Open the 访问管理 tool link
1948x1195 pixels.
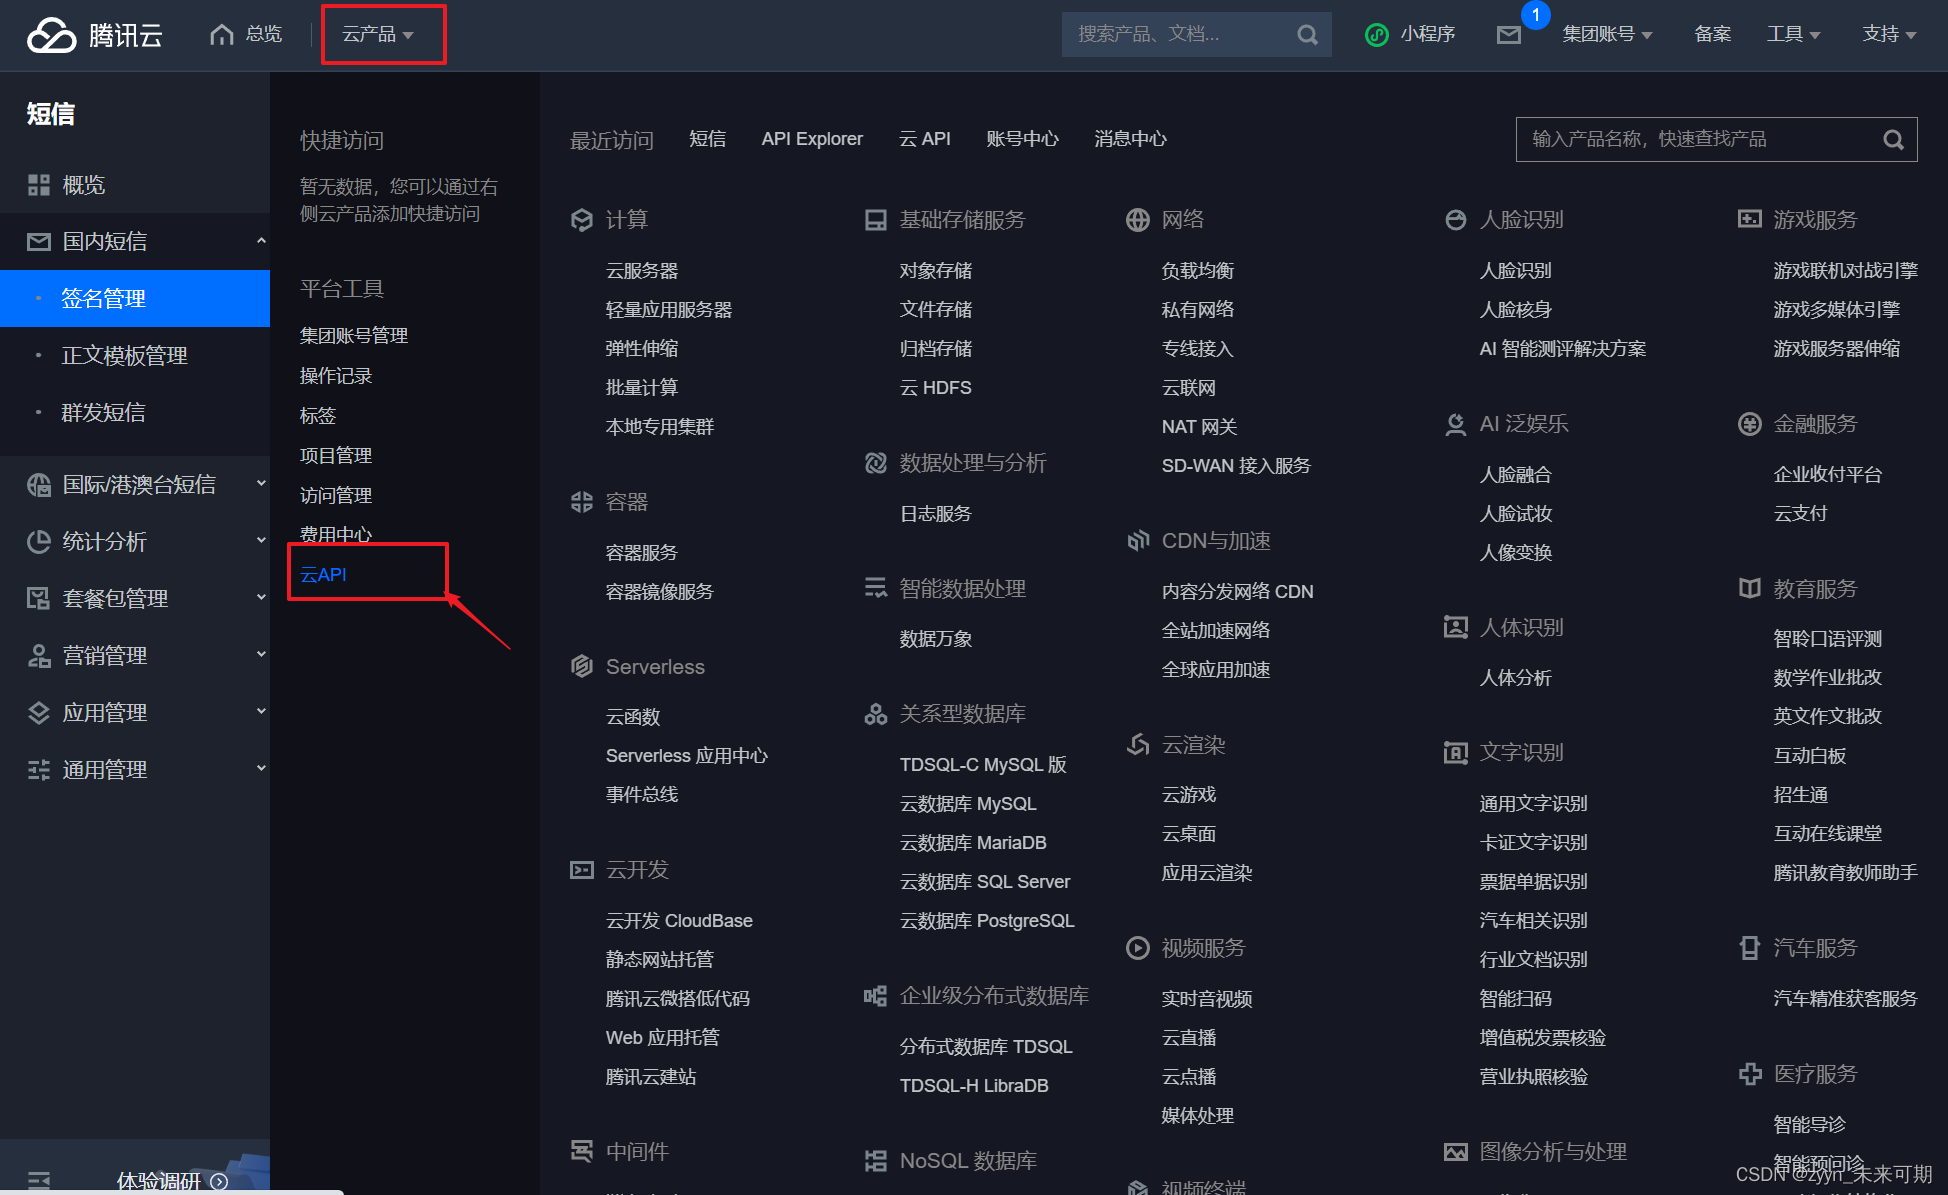click(x=336, y=496)
